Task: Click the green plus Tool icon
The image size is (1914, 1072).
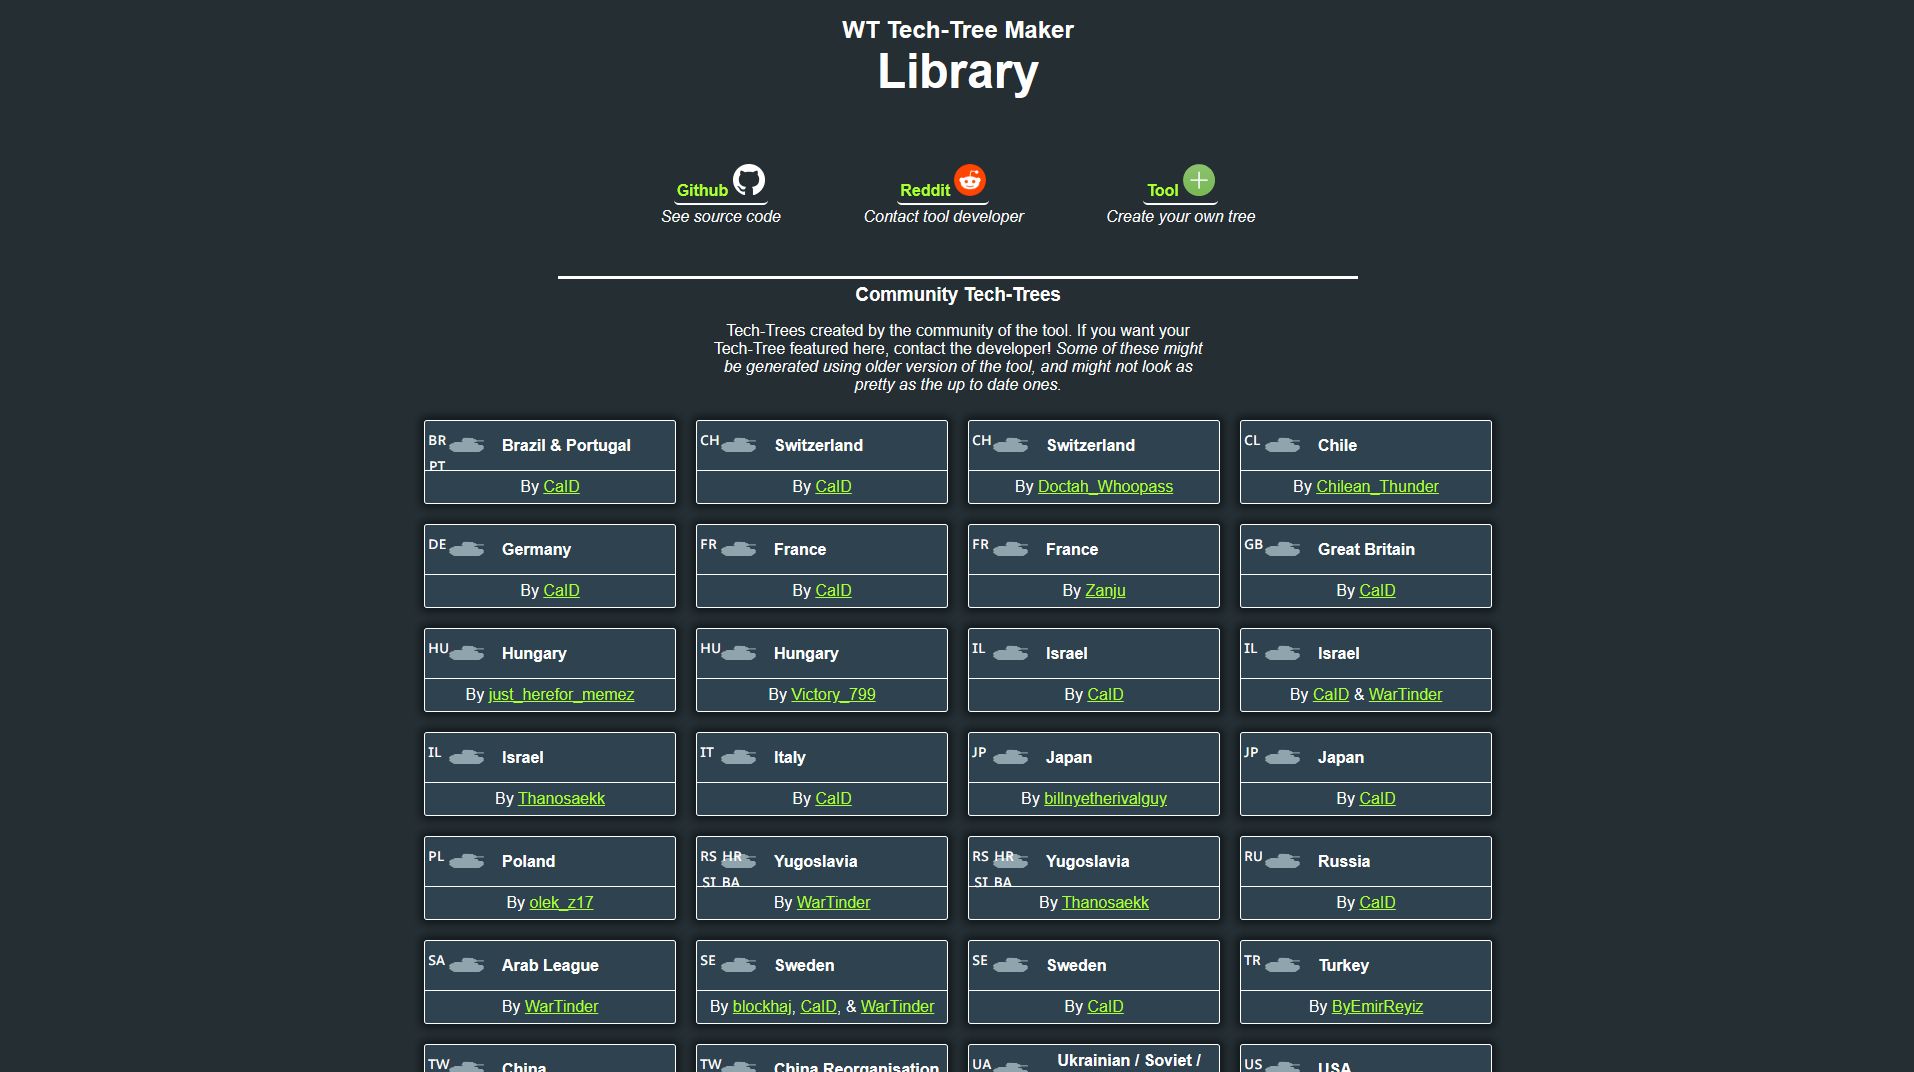Action: click(x=1198, y=180)
